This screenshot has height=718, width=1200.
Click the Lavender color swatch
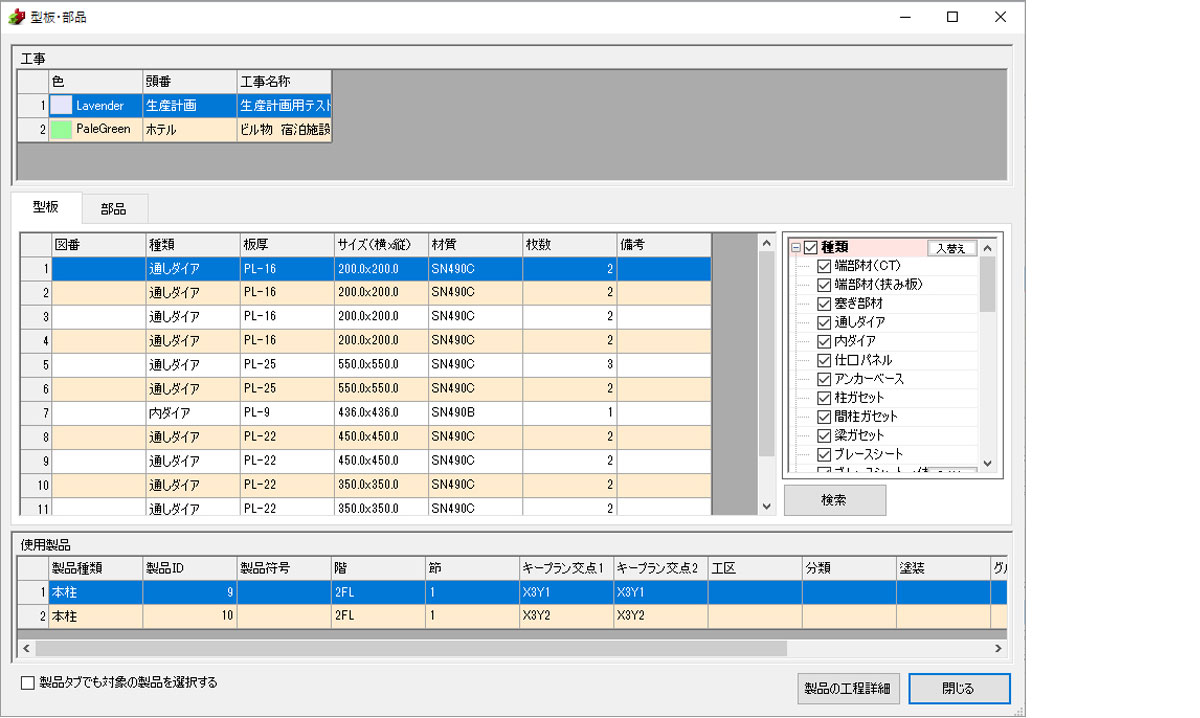pyautogui.click(x=62, y=105)
